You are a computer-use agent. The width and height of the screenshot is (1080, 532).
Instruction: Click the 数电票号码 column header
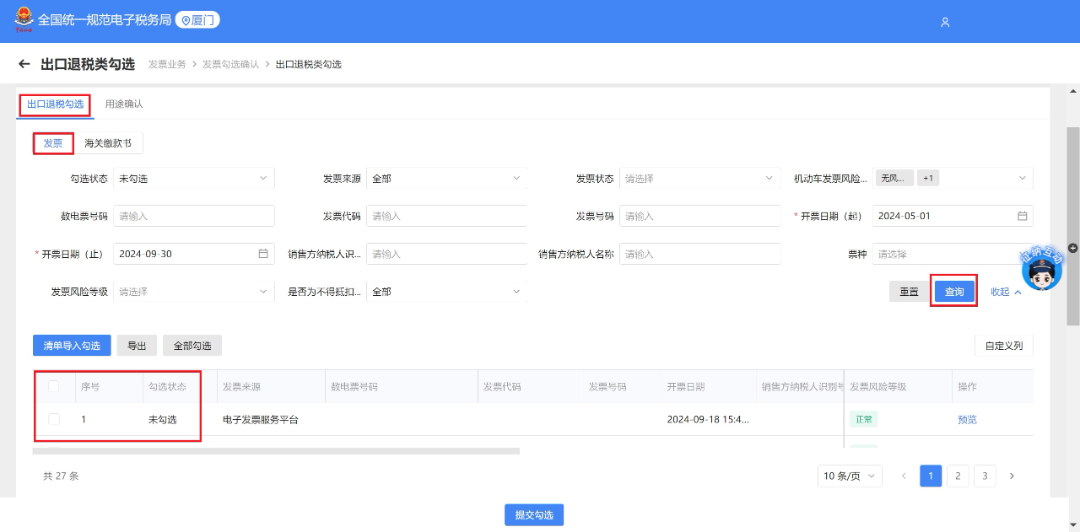pos(355,387)
